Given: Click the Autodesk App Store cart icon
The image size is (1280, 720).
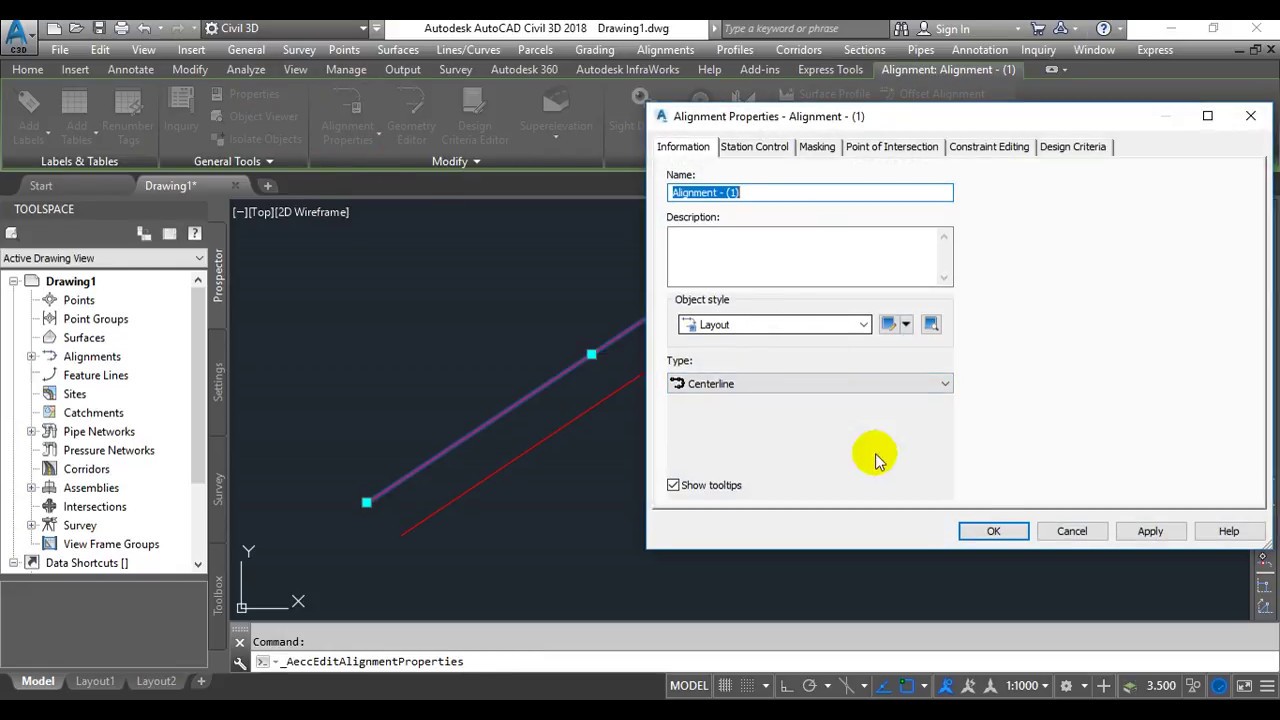Looking at the screenshot, I should (x=1038, y=28).
